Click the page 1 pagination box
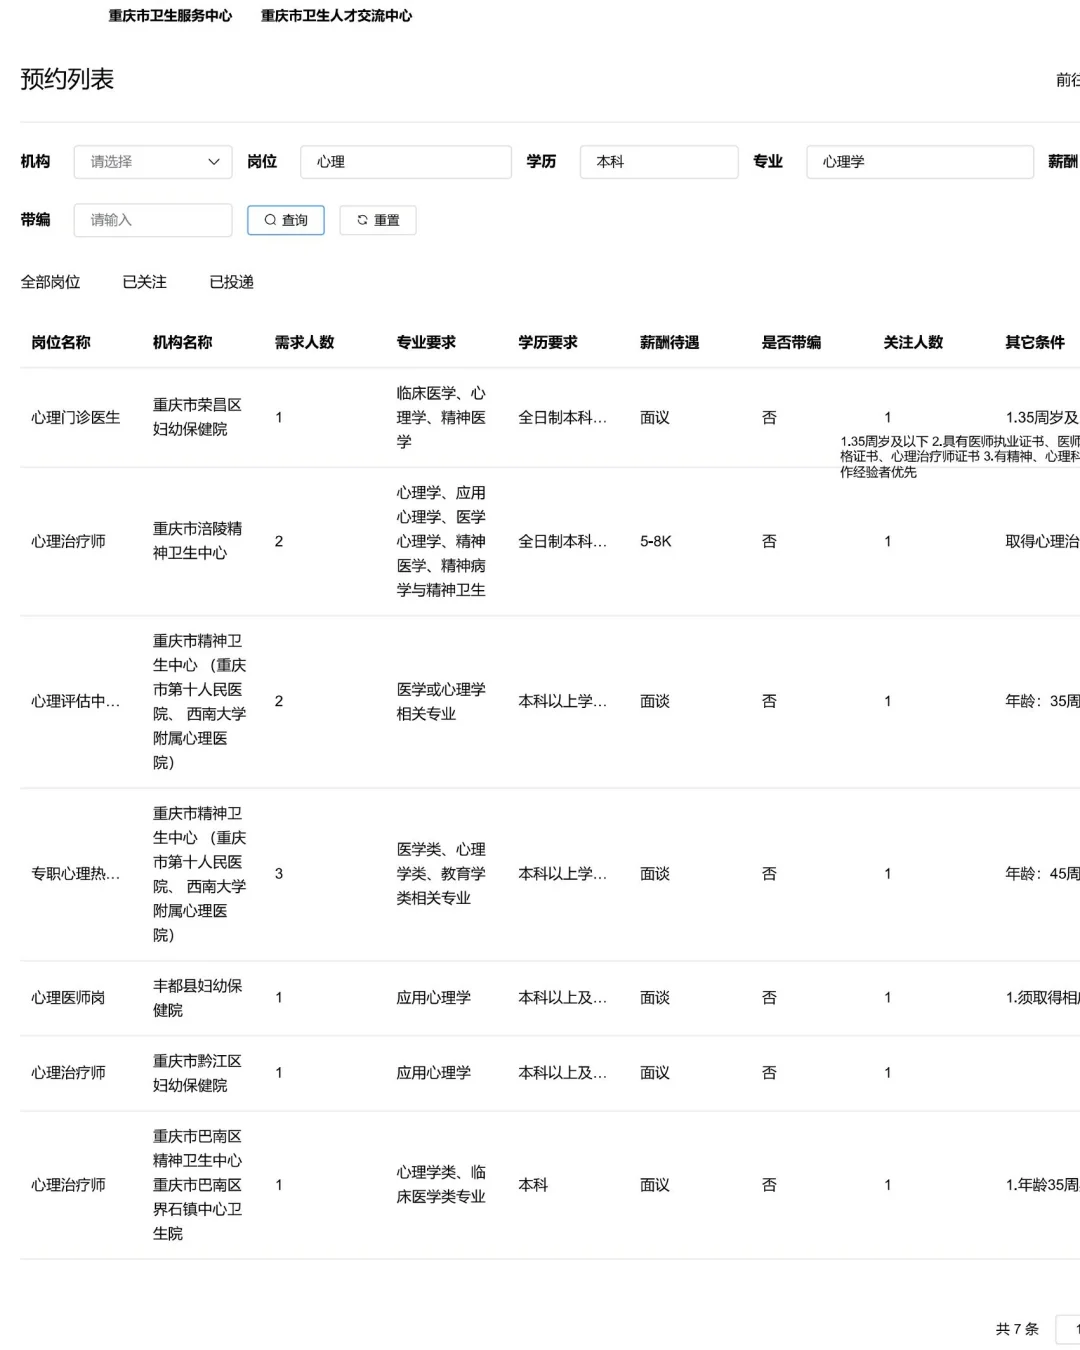Viewport: 1080px width, 1350px height. tap(1072, 1330)
